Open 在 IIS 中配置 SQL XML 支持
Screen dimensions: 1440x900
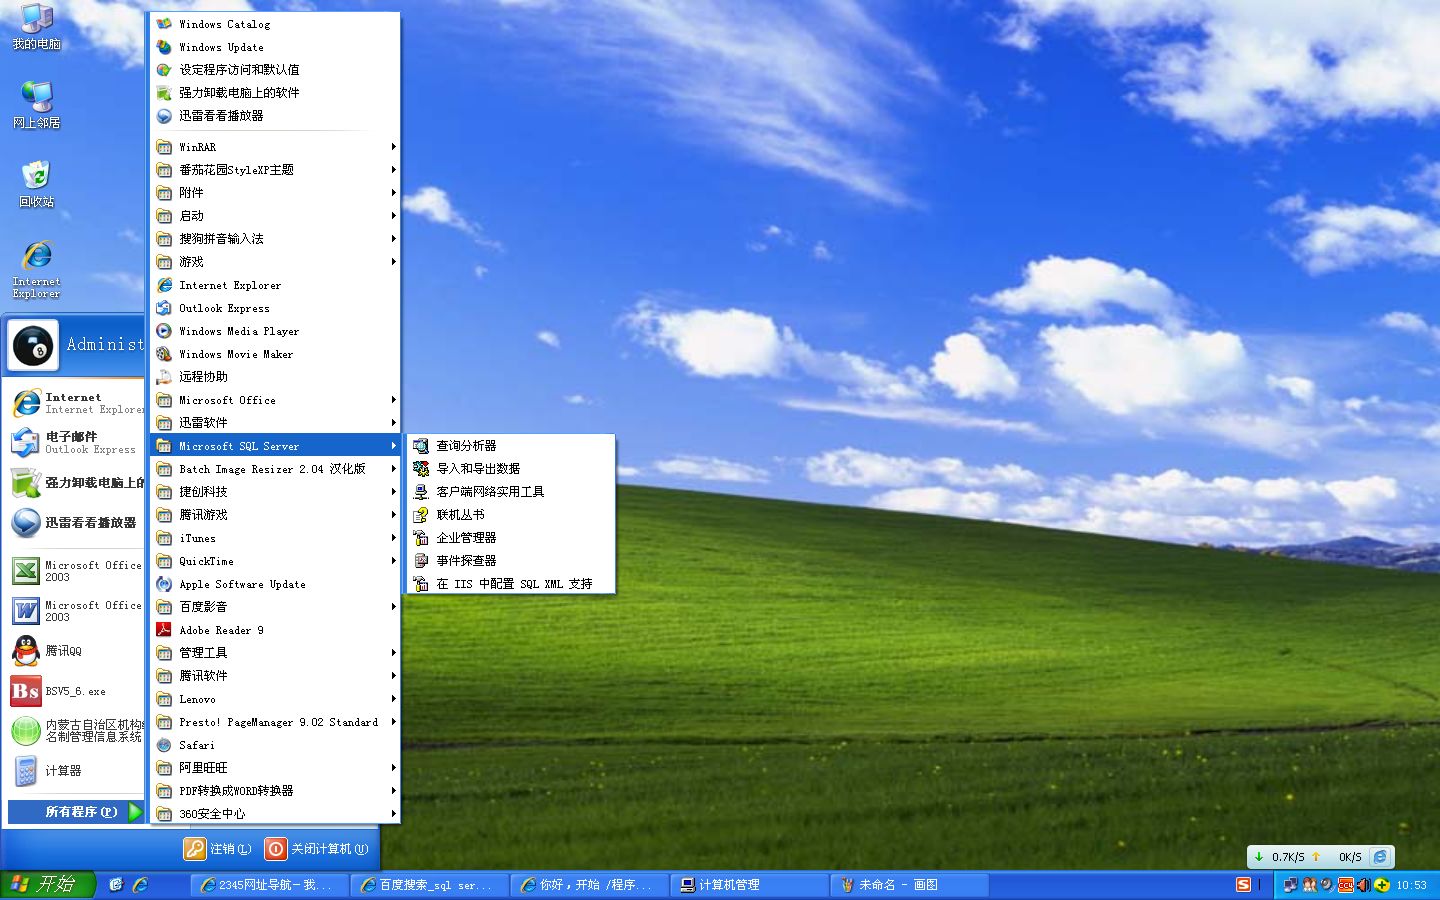[x=511, y=584]
